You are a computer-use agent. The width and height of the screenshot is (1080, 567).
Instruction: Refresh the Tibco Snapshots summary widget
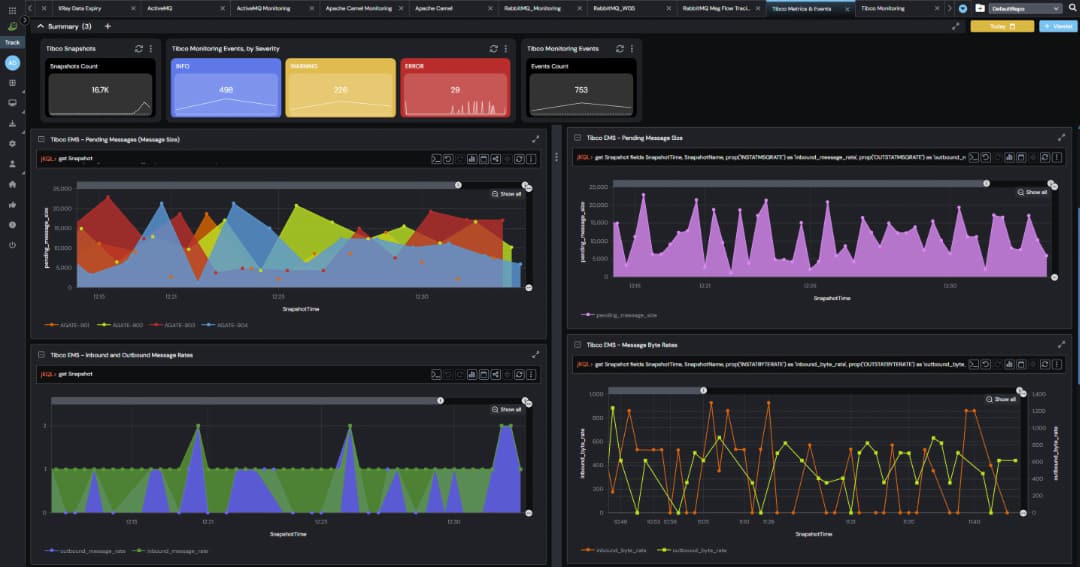(x=139, y=49)
